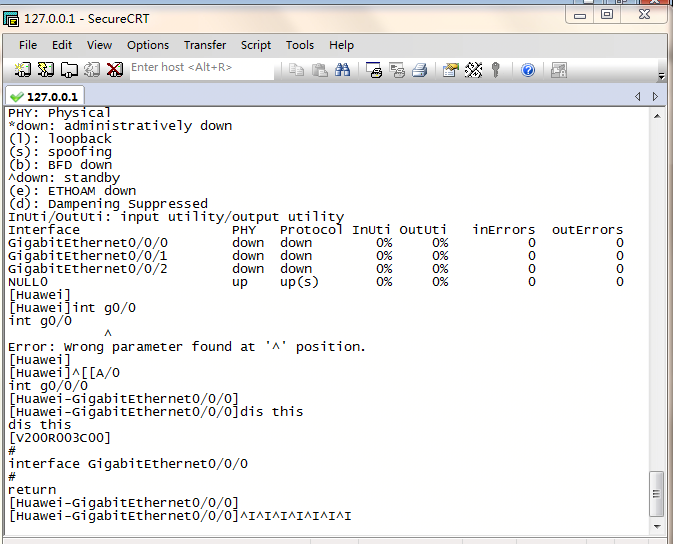The height and width of the screenshot is (544, 673).
Task: Click the Enter host input field
Action: click(x=202, y=69)
